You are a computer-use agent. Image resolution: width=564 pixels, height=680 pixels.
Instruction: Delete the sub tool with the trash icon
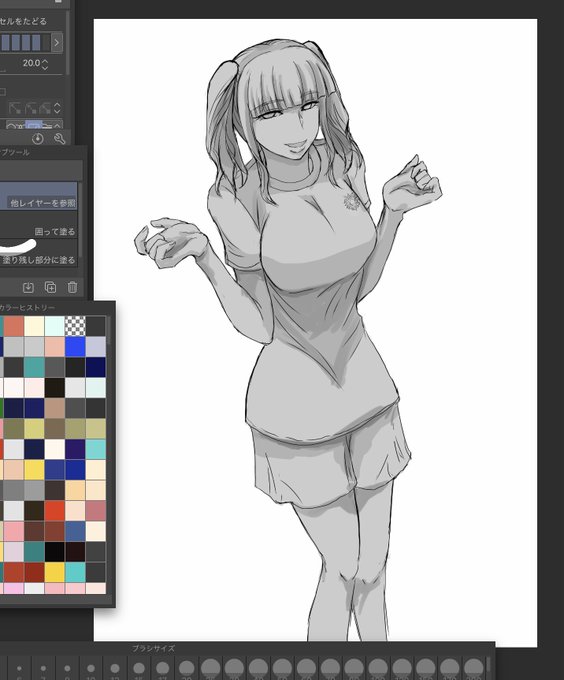pyautogui.click(x=72, y=287)
